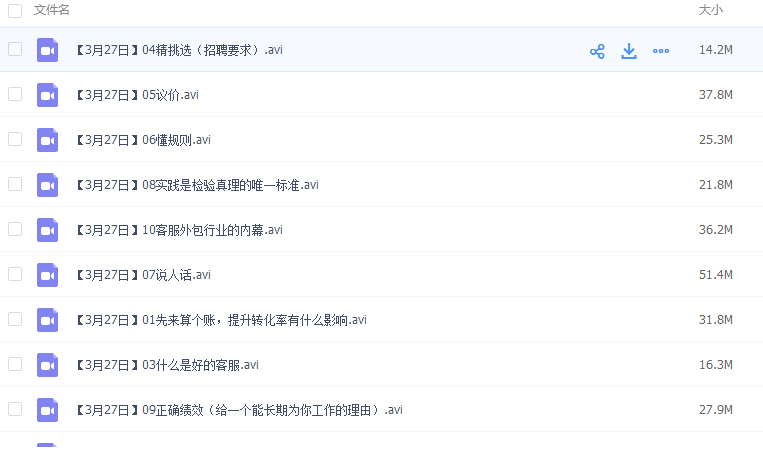763x470 pixels.
Task: Click video icon of 01先来算个账 file
Action: point(47,320)
